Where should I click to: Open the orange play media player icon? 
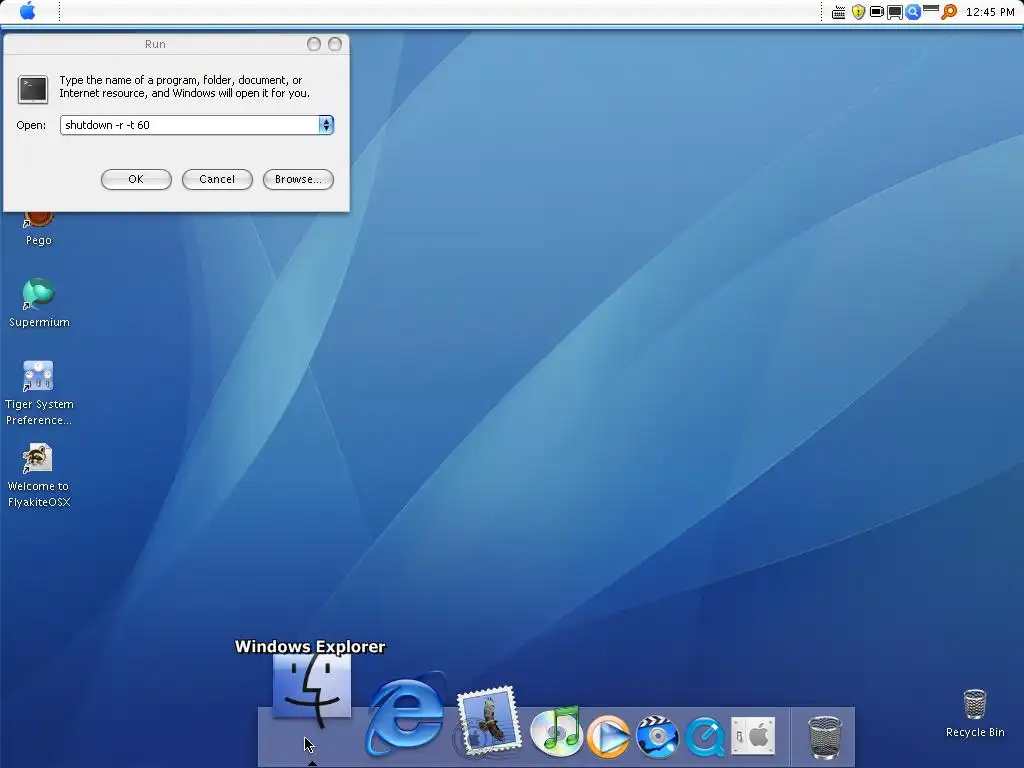[x=608, y=735]
